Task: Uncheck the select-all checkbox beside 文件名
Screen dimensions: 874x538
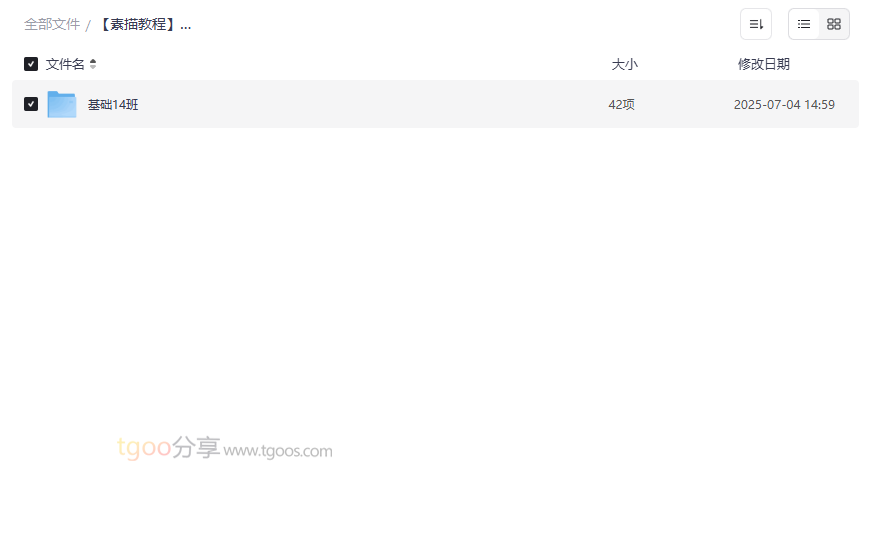Action: pos(31,64)
